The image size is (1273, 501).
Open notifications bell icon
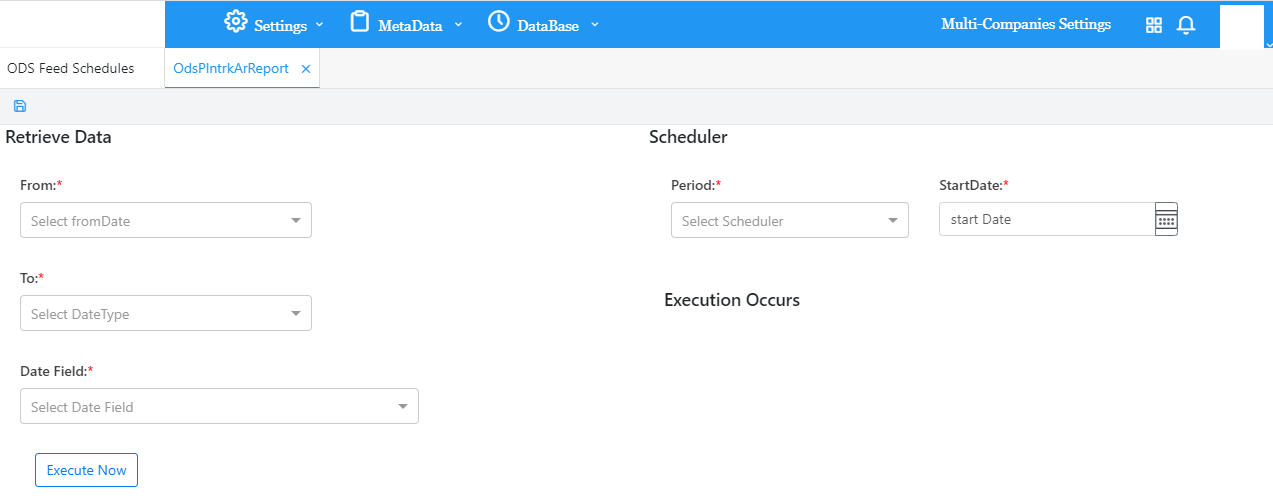[x=1186, y=25]
